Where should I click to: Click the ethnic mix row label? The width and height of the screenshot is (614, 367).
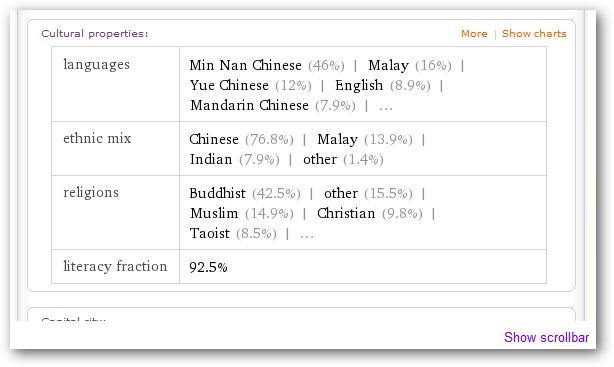tap(97, 138)
